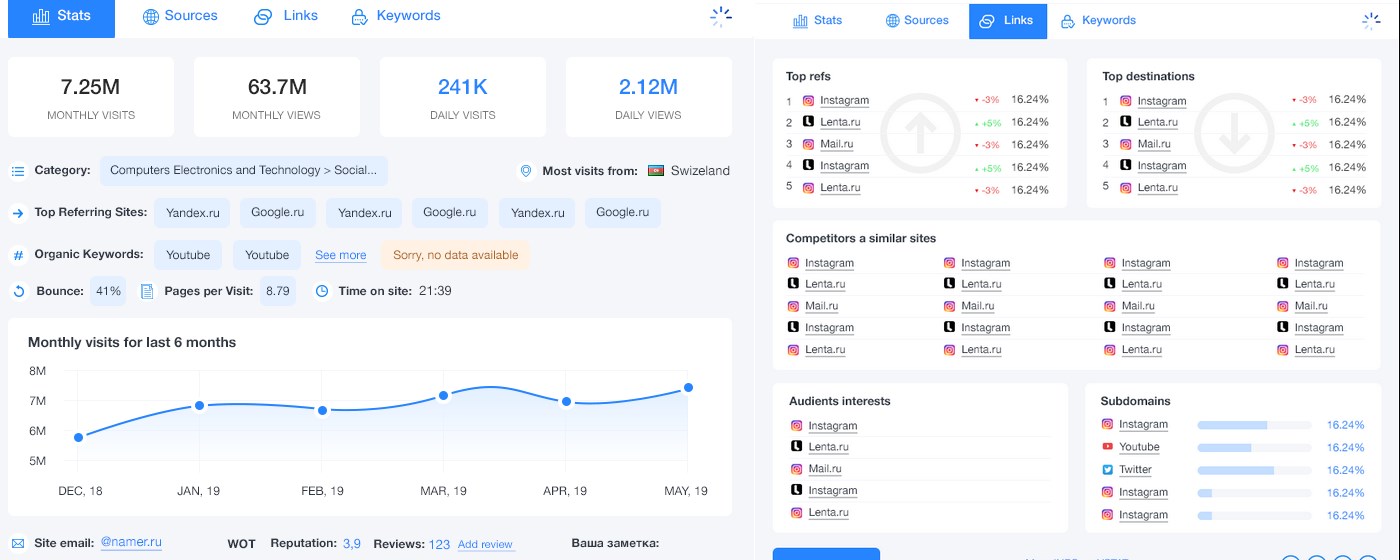Viewport: 1400px width, 560px height.
Task: Open the See more keywords link
Action: [x=341, y=255]
